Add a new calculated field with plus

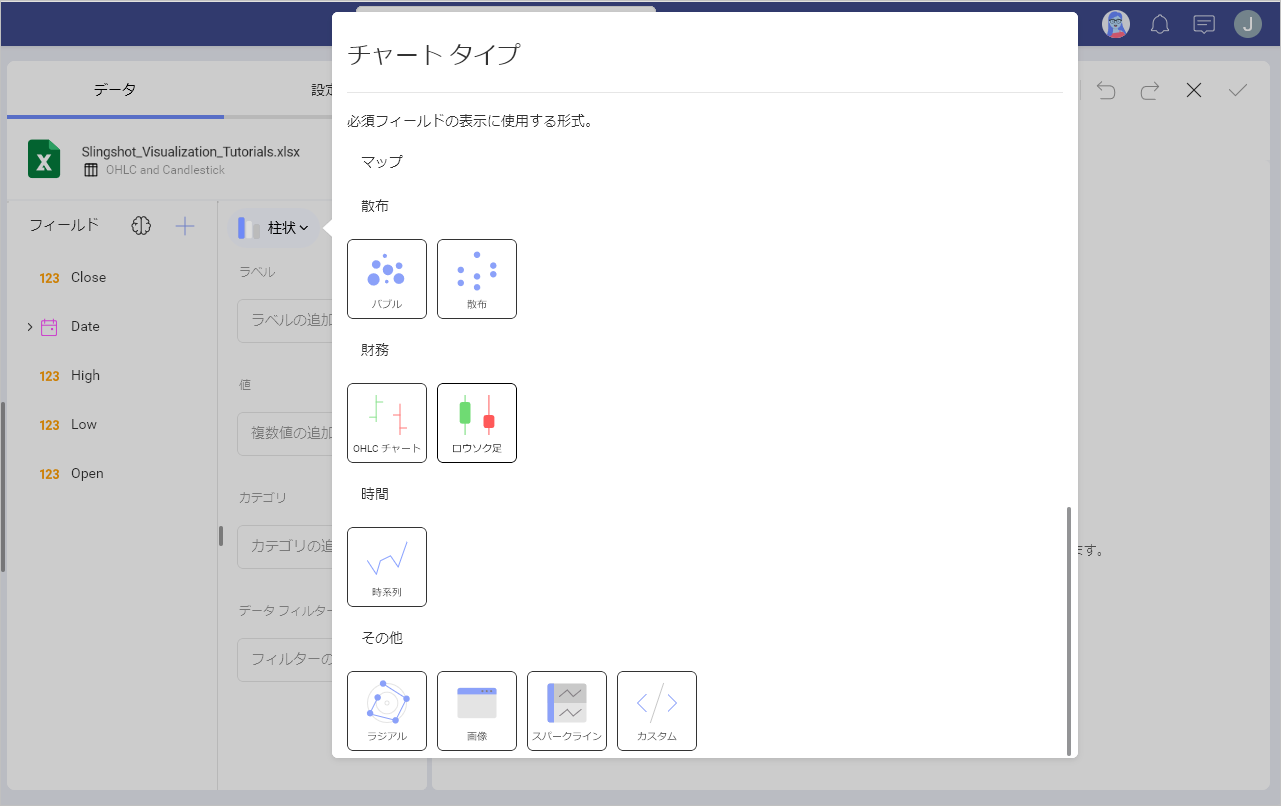(185, 226)
